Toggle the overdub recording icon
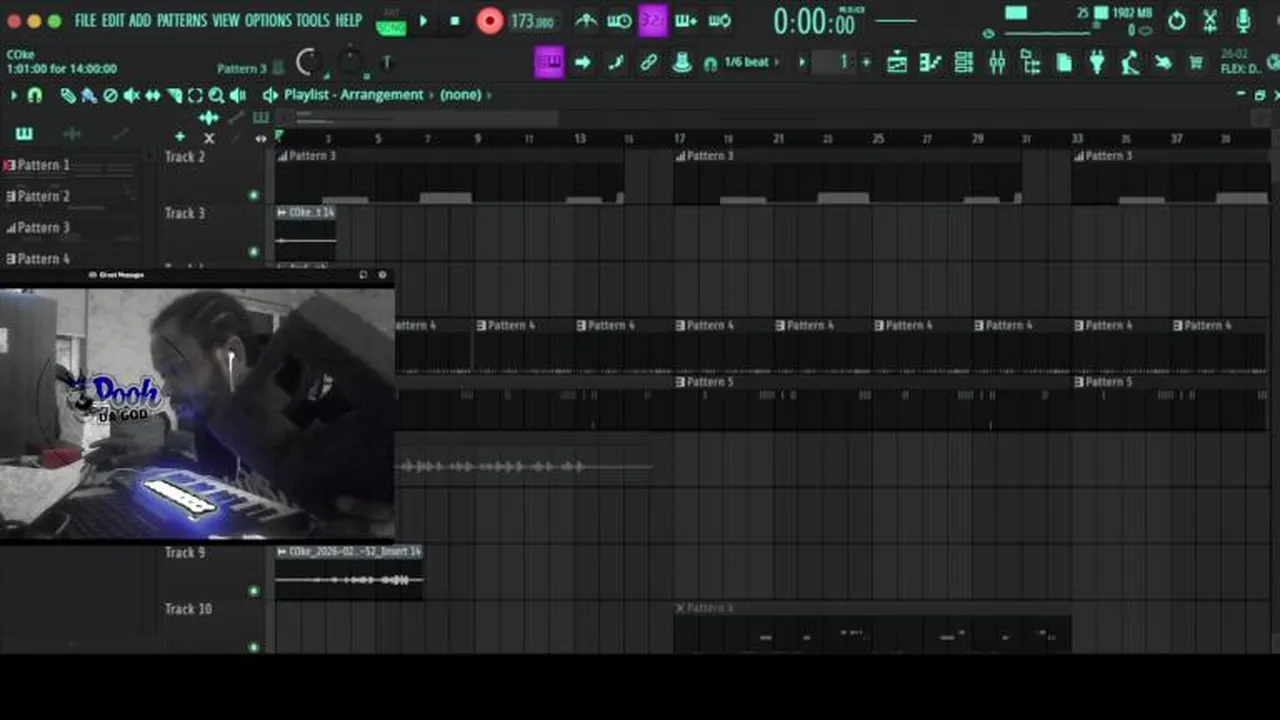1280x720 pixels. (x=685, y=20)
